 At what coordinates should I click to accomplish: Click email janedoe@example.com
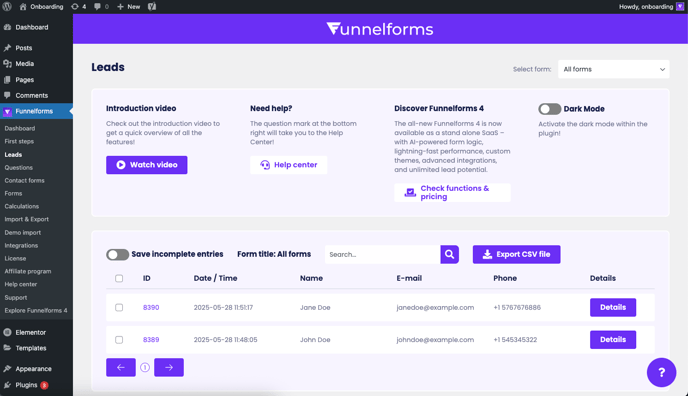click(435, 307)
